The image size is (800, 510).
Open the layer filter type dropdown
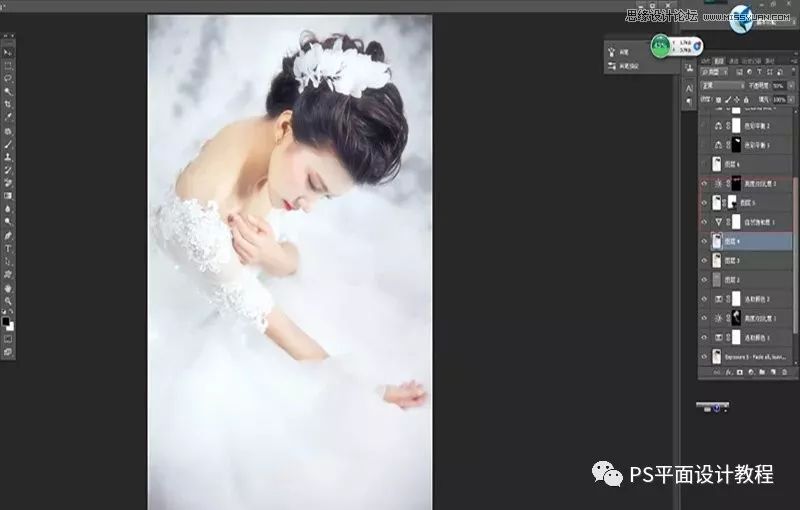(x=714, y=72)
